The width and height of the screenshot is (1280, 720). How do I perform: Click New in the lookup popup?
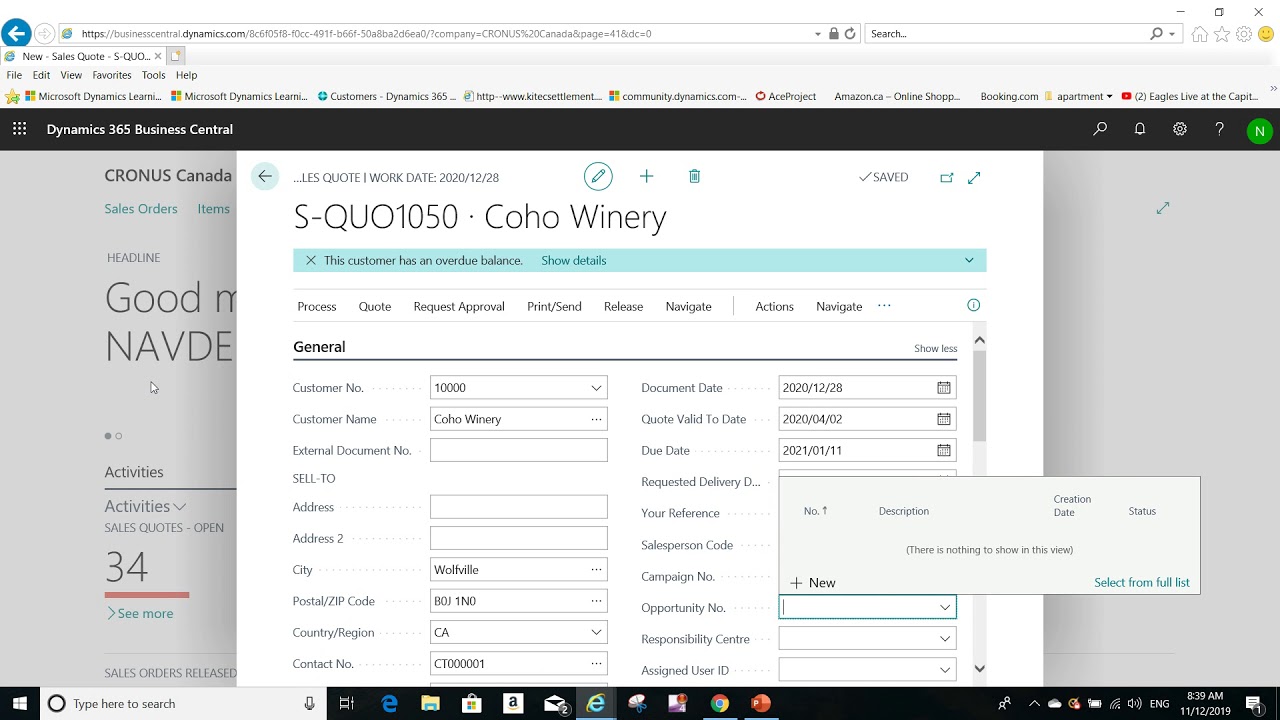coord(813,583)
